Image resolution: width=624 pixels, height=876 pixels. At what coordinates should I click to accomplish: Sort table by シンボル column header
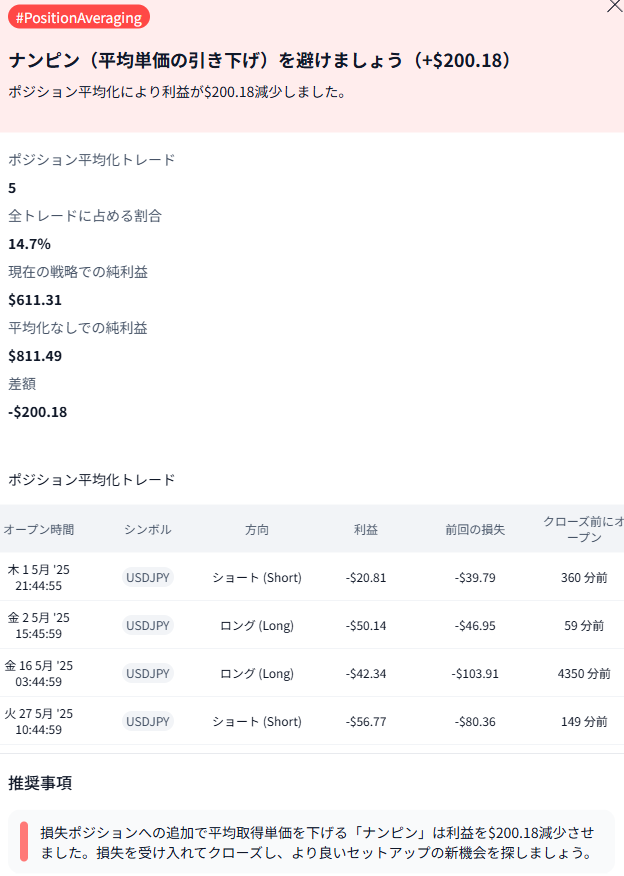click(x=148, y=529)
